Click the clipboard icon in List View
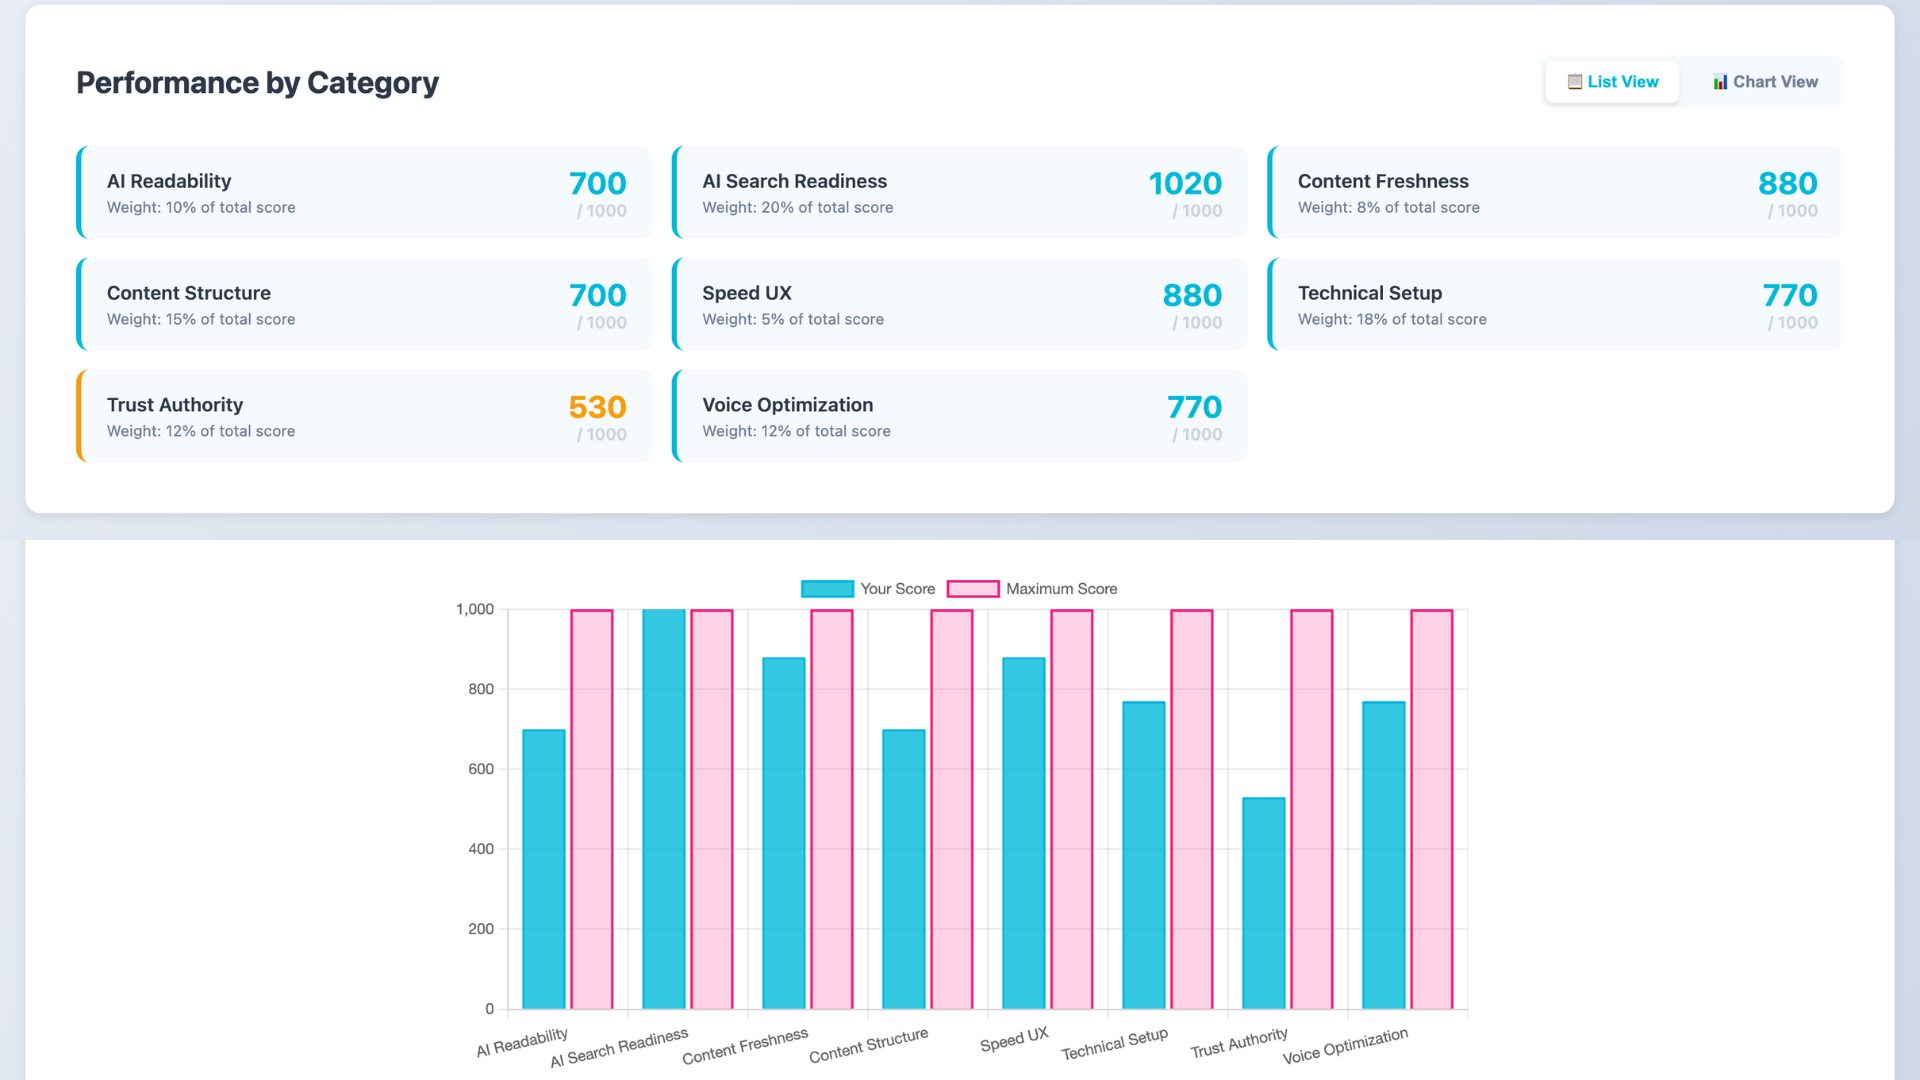 [x=1574, y=82]
